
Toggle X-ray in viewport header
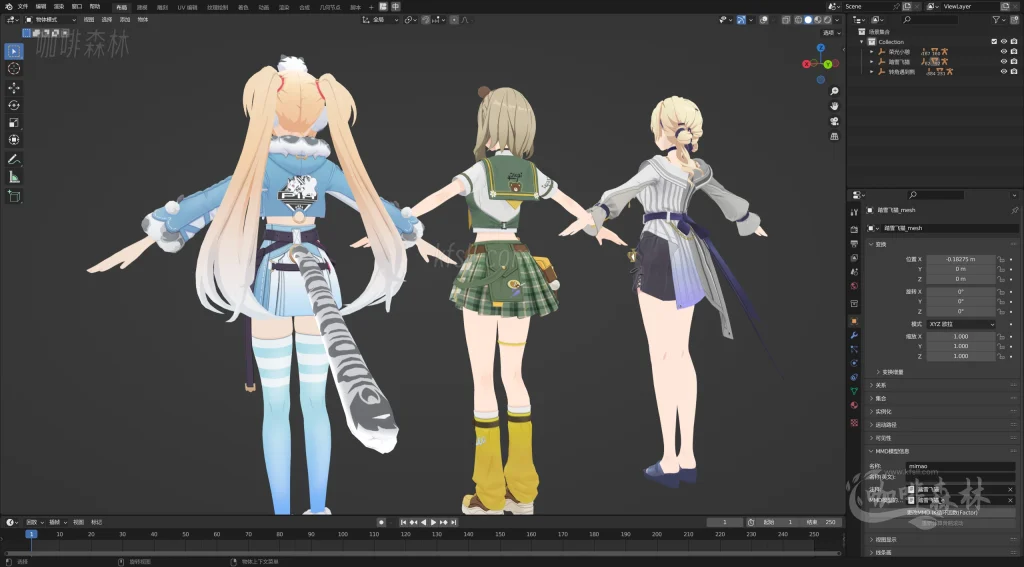click(x=786, y=20)
